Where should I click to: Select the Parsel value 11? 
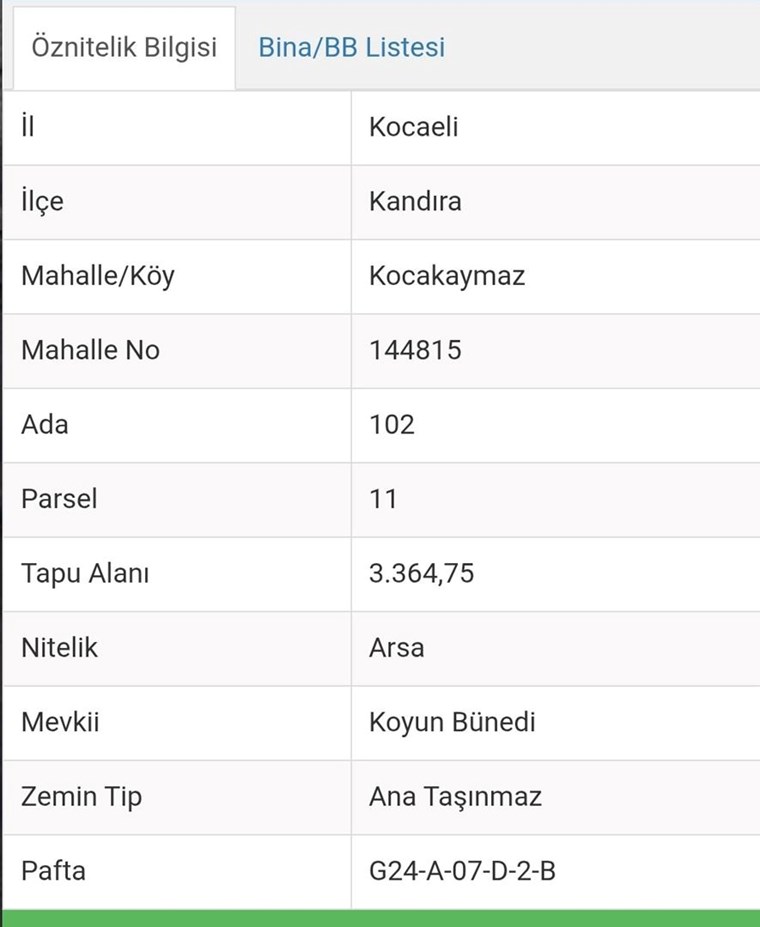(383, 498)
